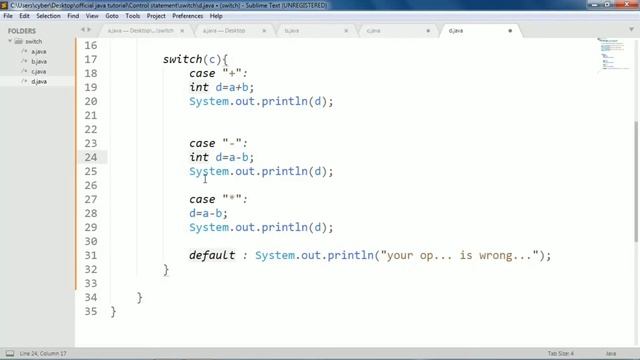Open the Goto menu

tap(111, 16)
